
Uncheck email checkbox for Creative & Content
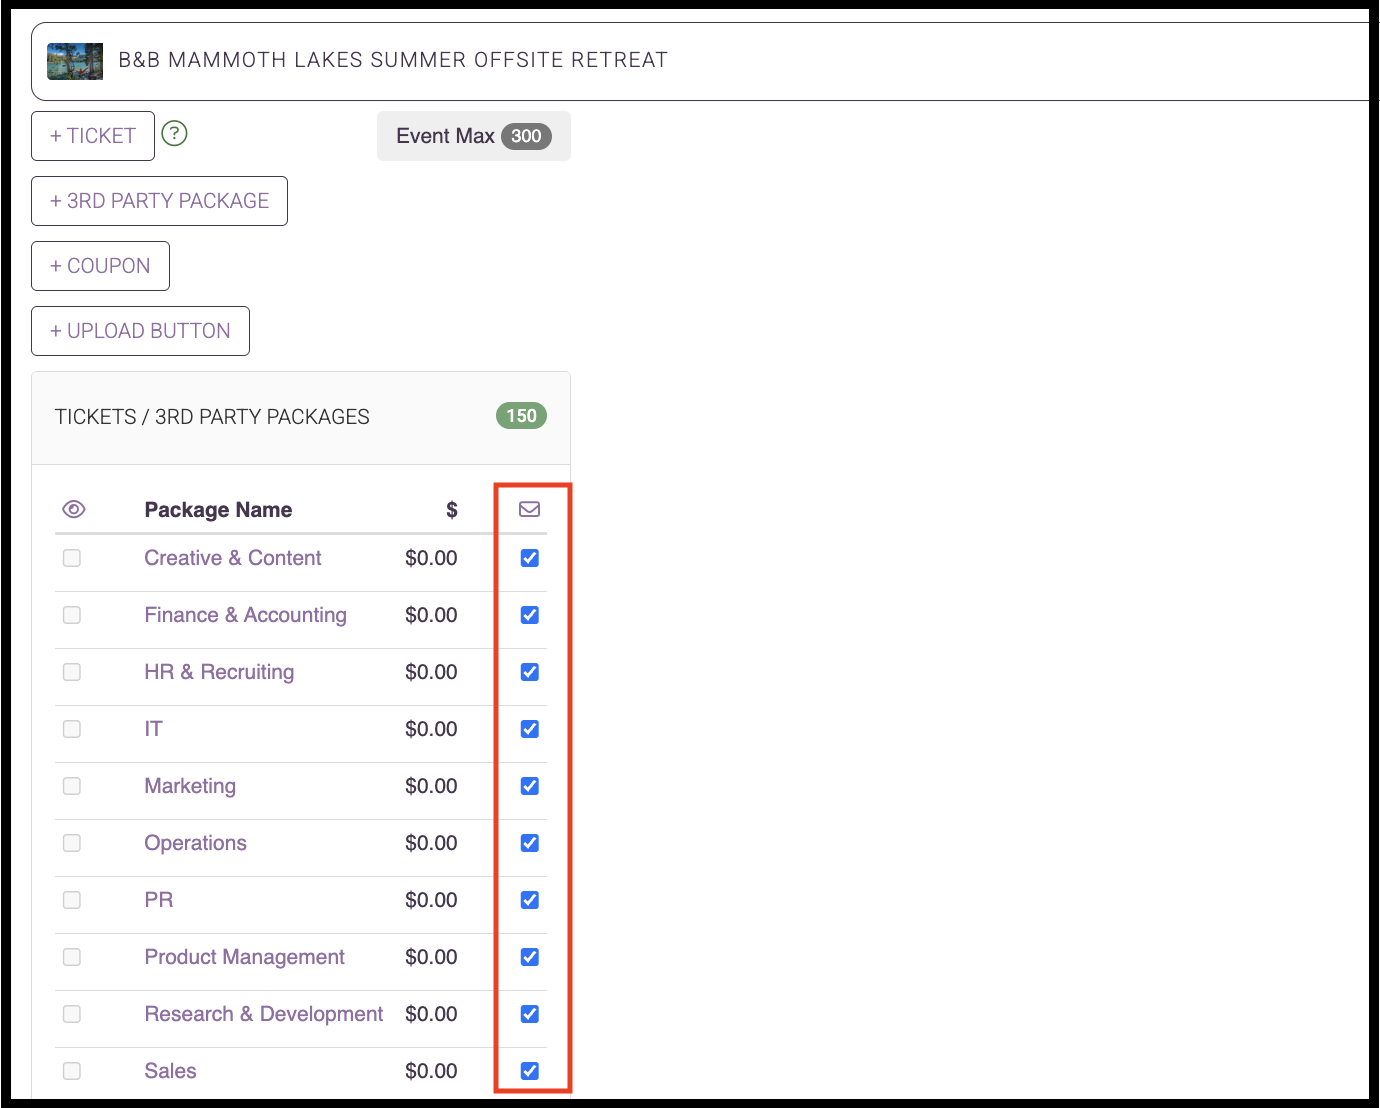click(530, 558)
